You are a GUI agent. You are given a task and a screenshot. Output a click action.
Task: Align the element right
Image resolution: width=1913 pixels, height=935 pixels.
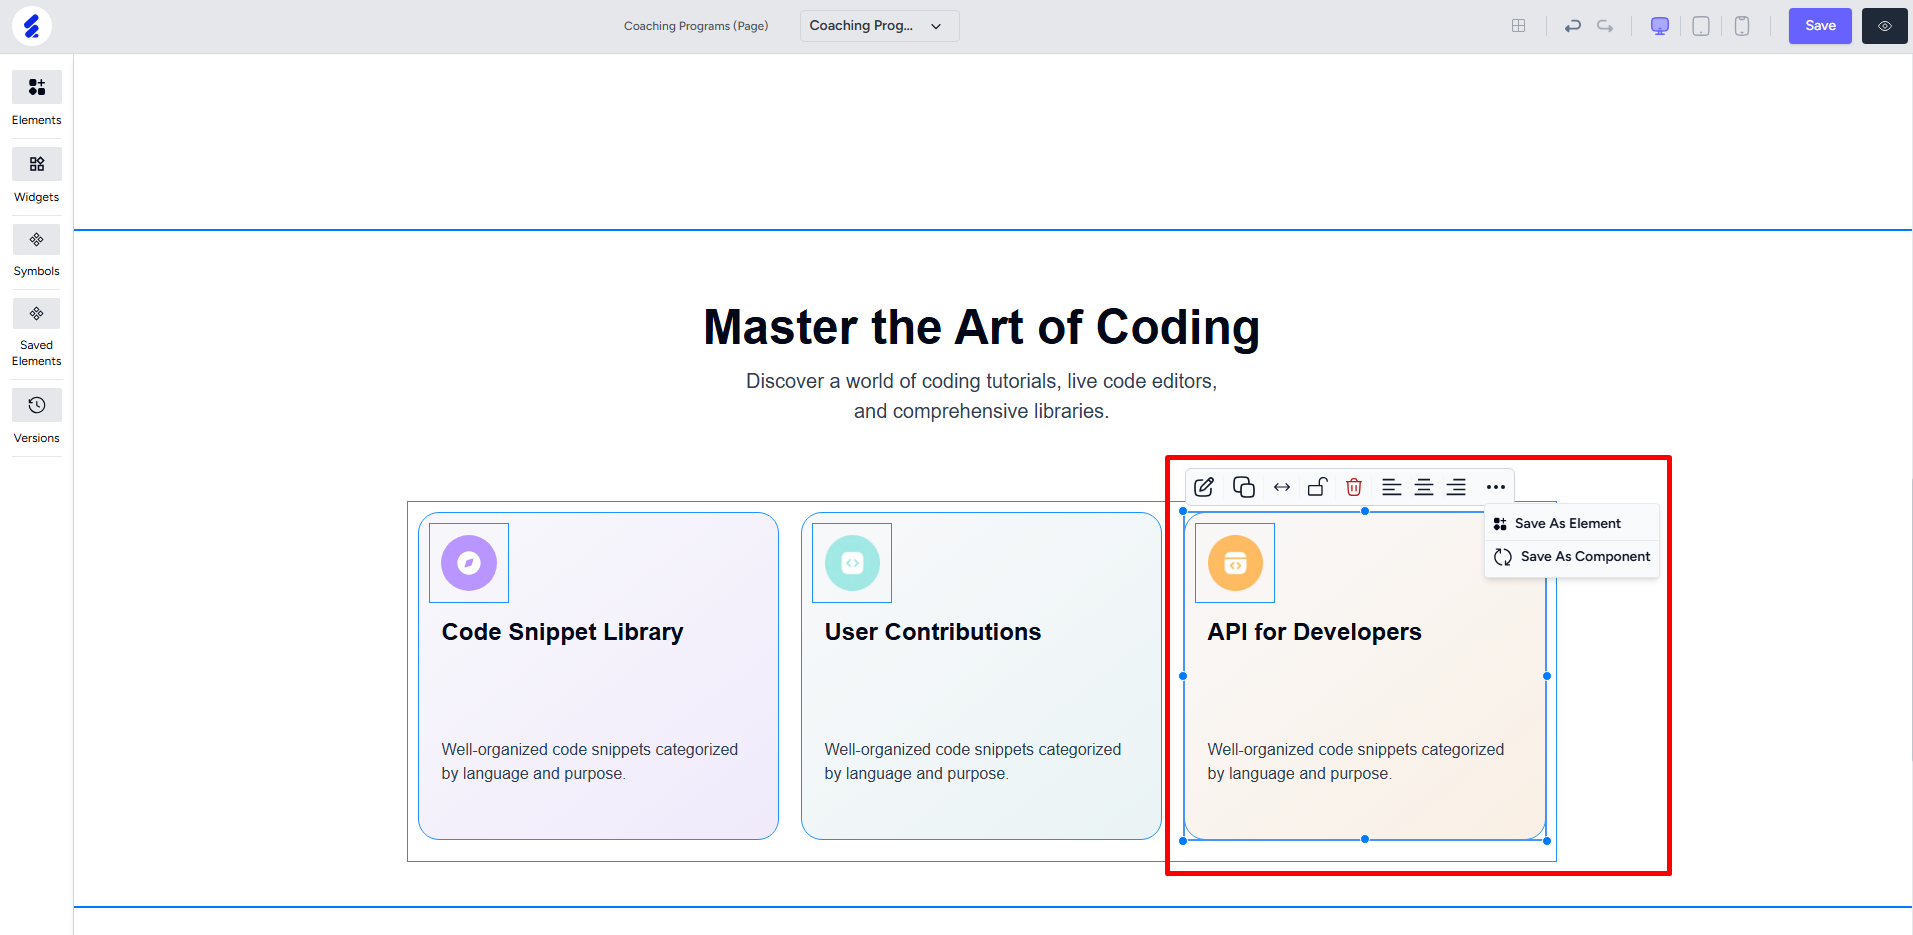[x=1457, y=487]
